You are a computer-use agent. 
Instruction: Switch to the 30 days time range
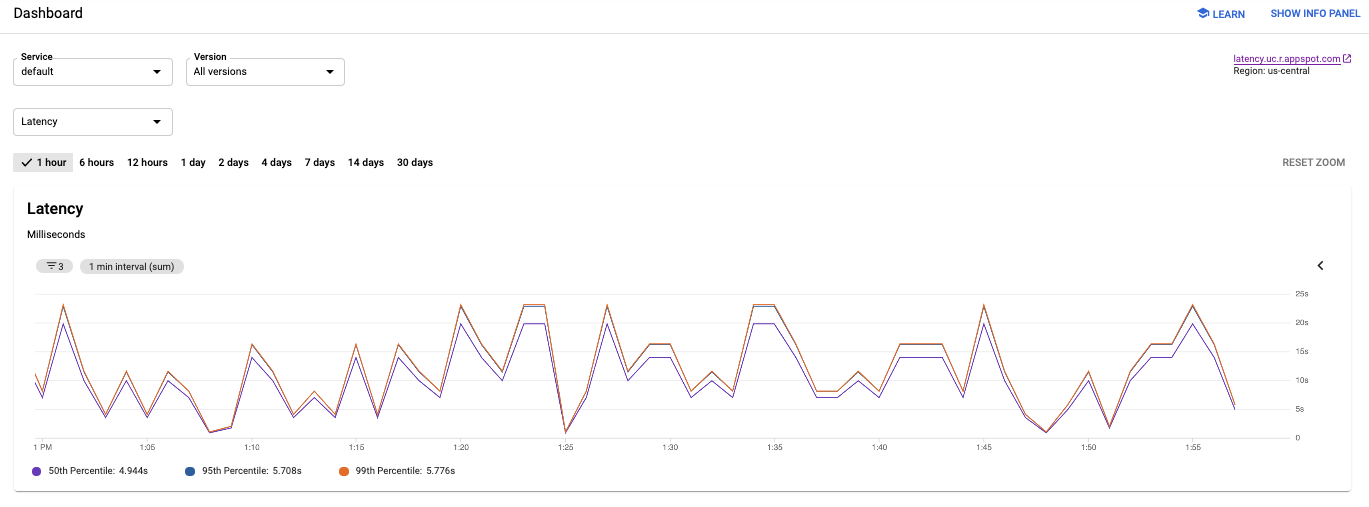415,163
